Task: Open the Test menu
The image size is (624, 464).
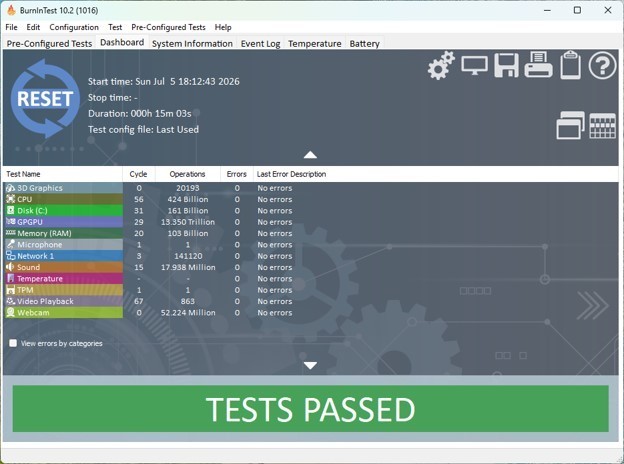Action: (x=115, y=27)
